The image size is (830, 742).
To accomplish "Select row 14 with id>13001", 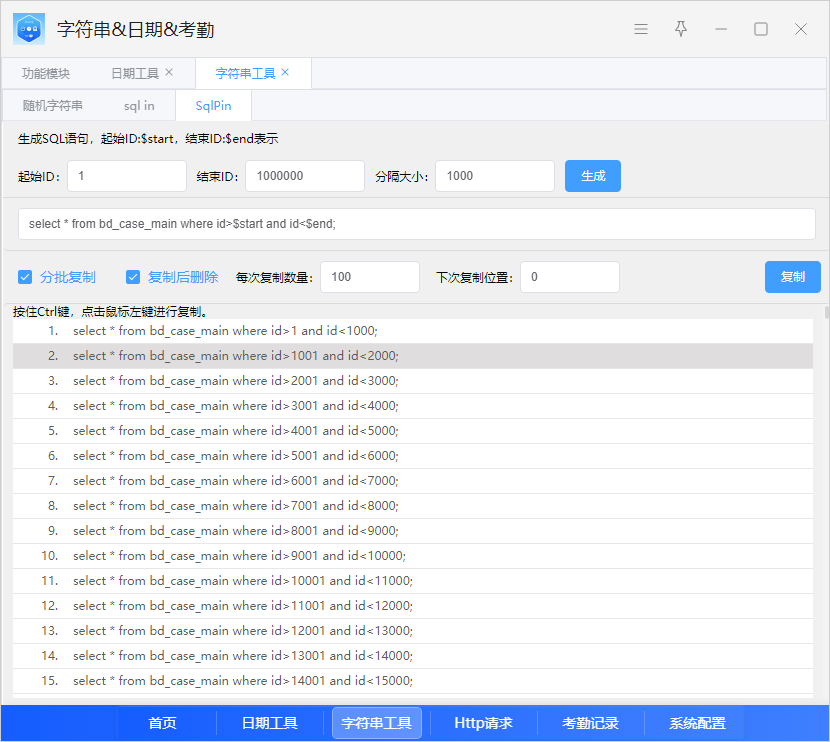I will point(413,656).
